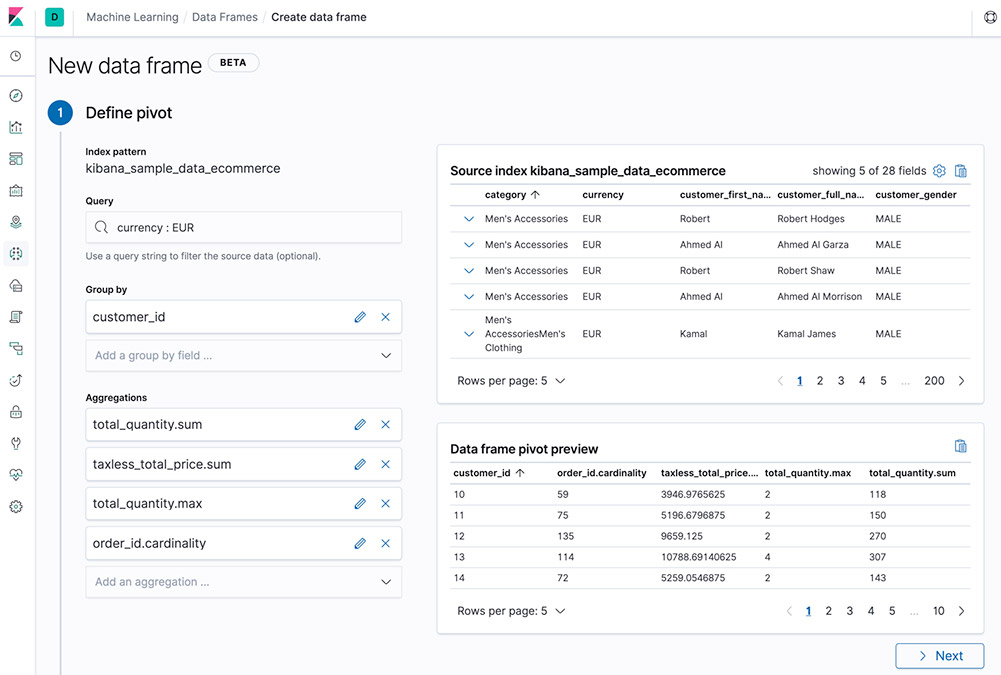Screen dimensions: 1001x675
Task: Open Discover compass icon in sidebar
Action: coord(16,96)
